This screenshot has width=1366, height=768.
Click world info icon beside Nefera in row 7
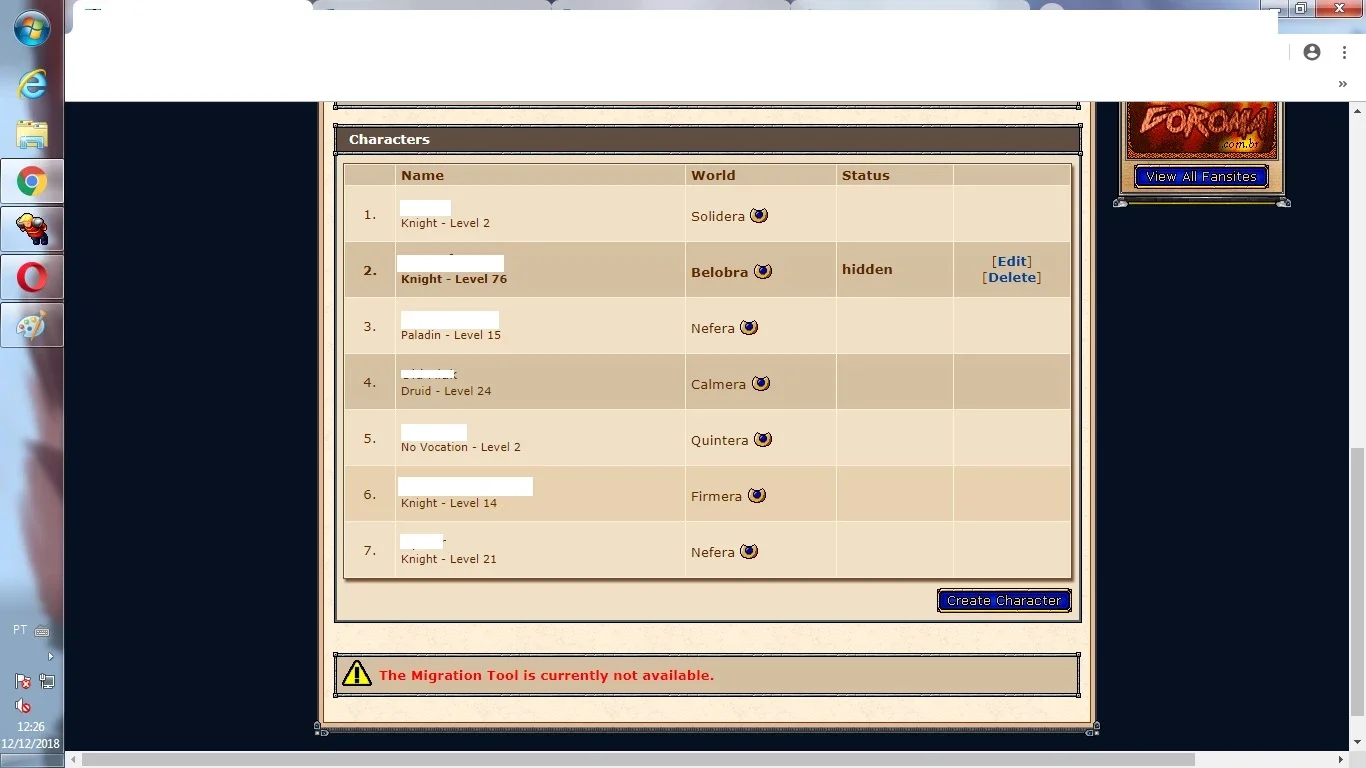pos(749,551)
